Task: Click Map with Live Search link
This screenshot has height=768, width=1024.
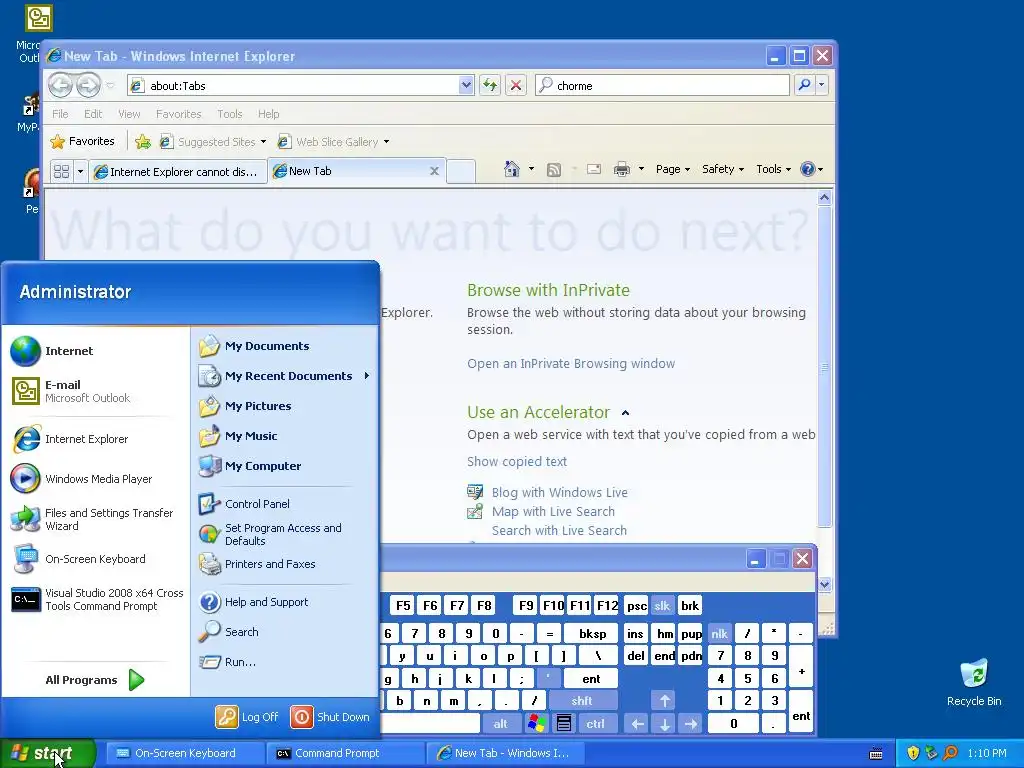Action: pyautogui.click(x=553, y=511)
